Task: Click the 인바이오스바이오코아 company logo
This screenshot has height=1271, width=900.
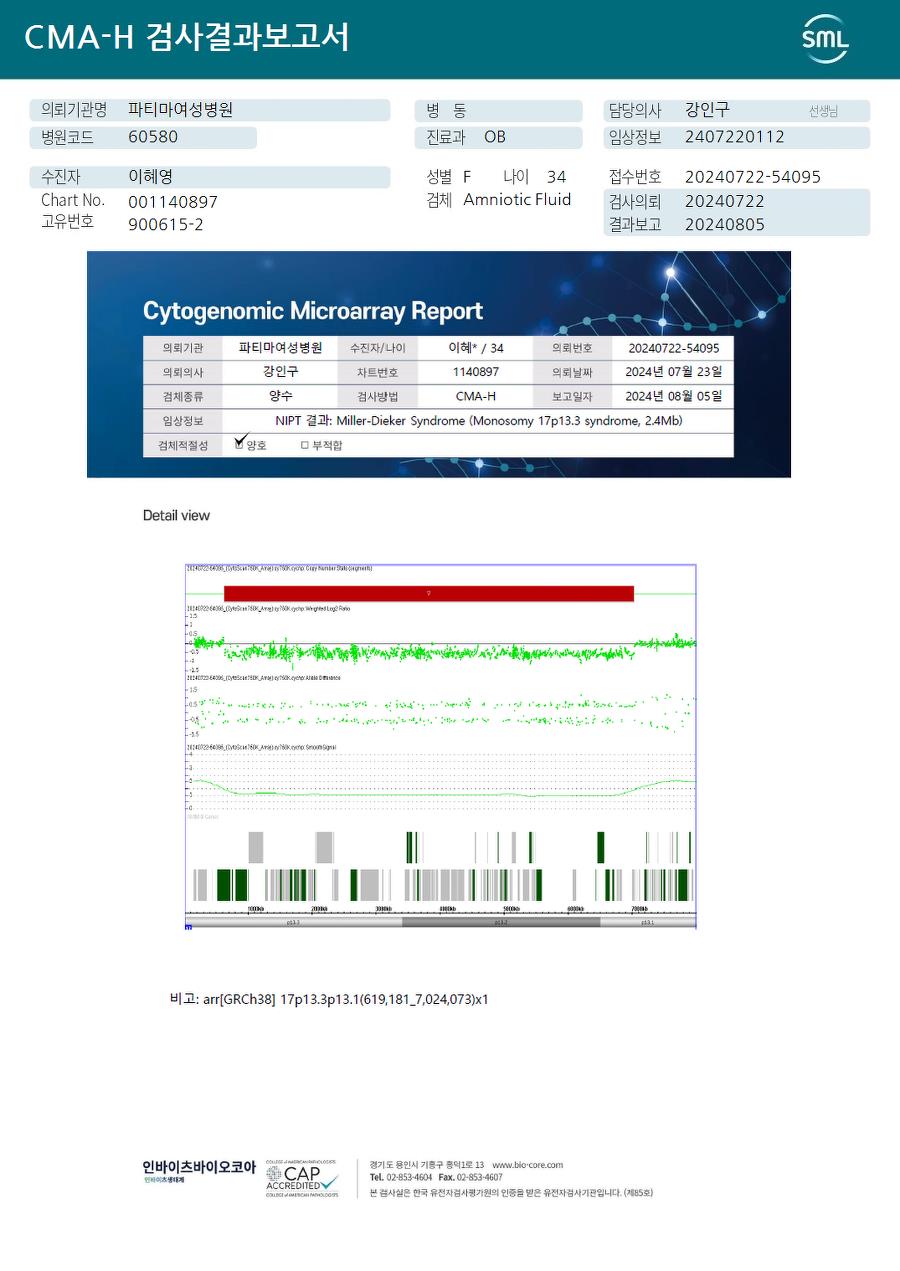Action: point(199,1170)
